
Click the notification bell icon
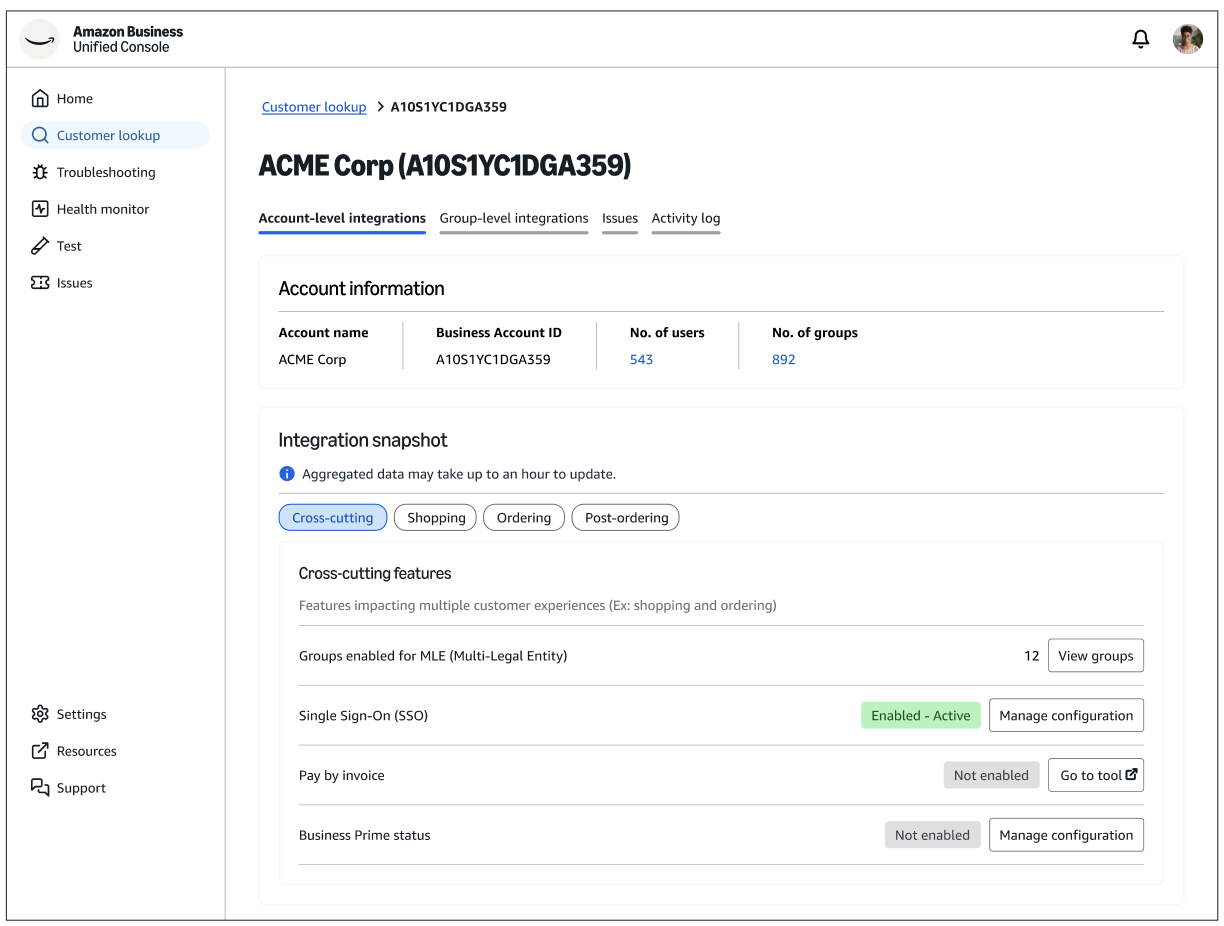(1140, 39)
